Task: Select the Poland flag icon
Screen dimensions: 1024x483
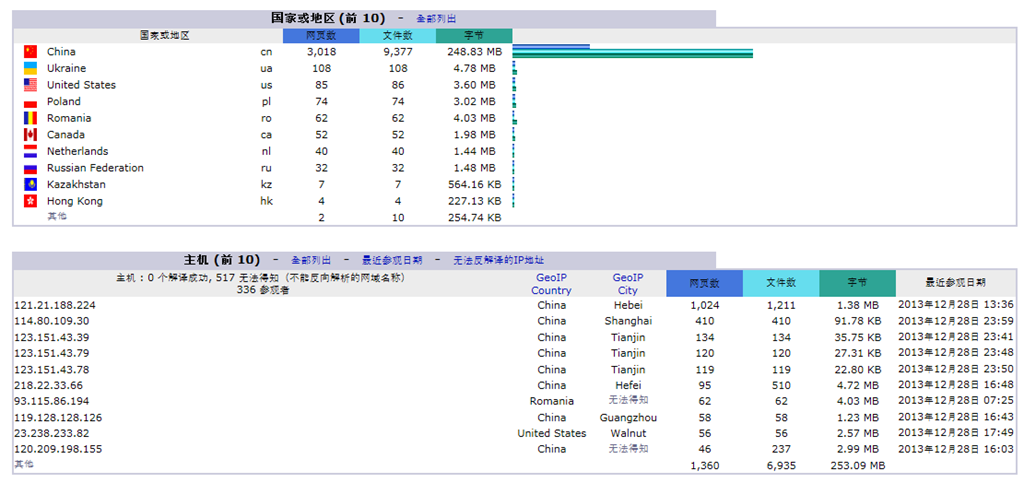Action: click(x=30, y=102)
